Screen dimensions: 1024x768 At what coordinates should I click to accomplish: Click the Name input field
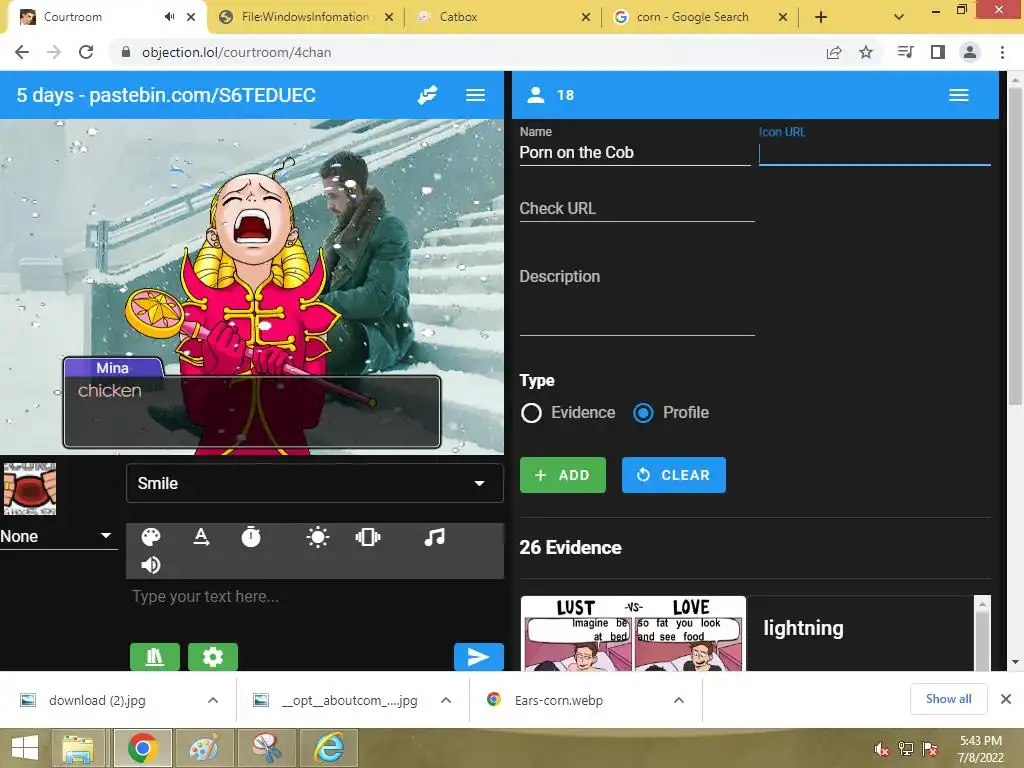click(x=635, y=153)
